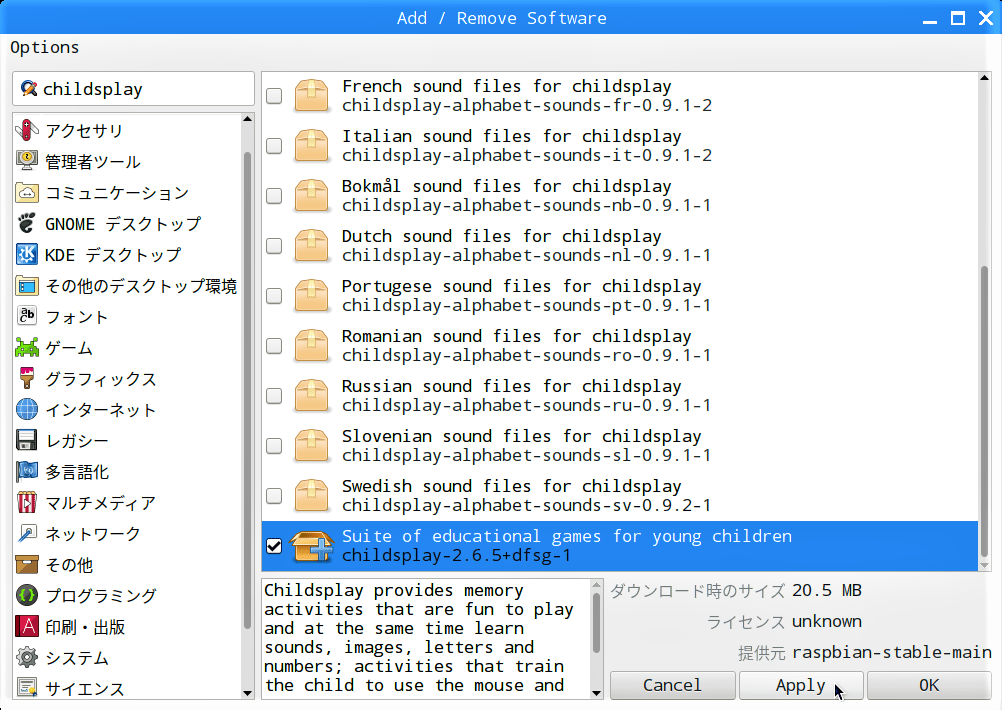The image size is (1002, 710).
Task: Select the レガシー floppy disk icon
Action: click(x=27, y=440)
